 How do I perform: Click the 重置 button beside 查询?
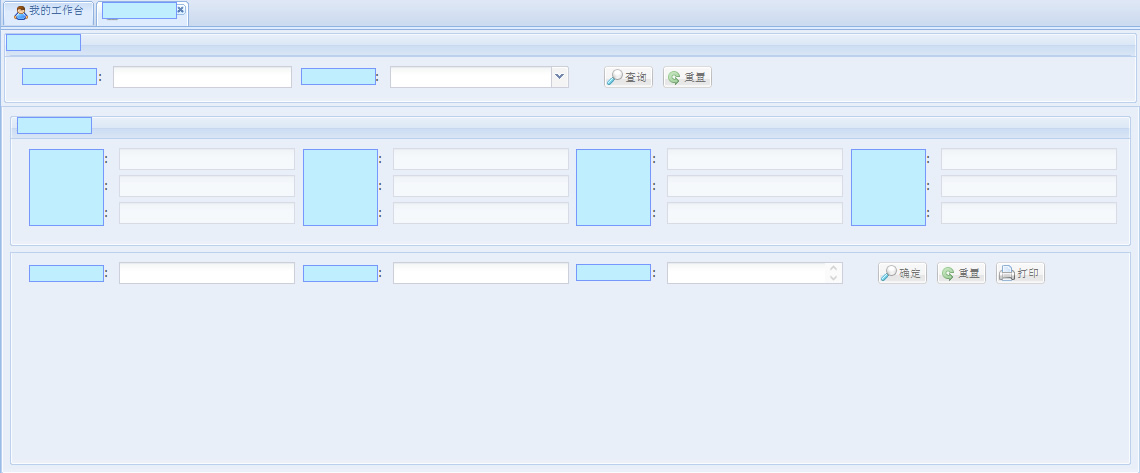click(x=687, y=77)
